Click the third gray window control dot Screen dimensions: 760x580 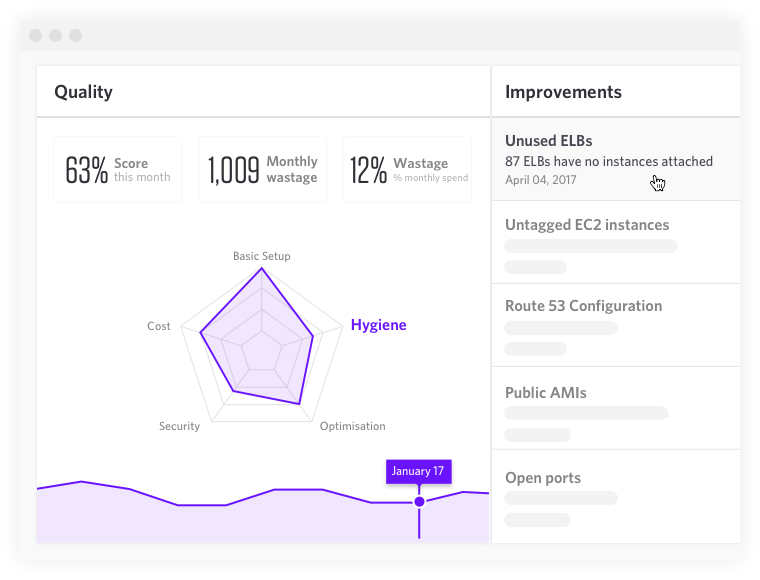75,35
